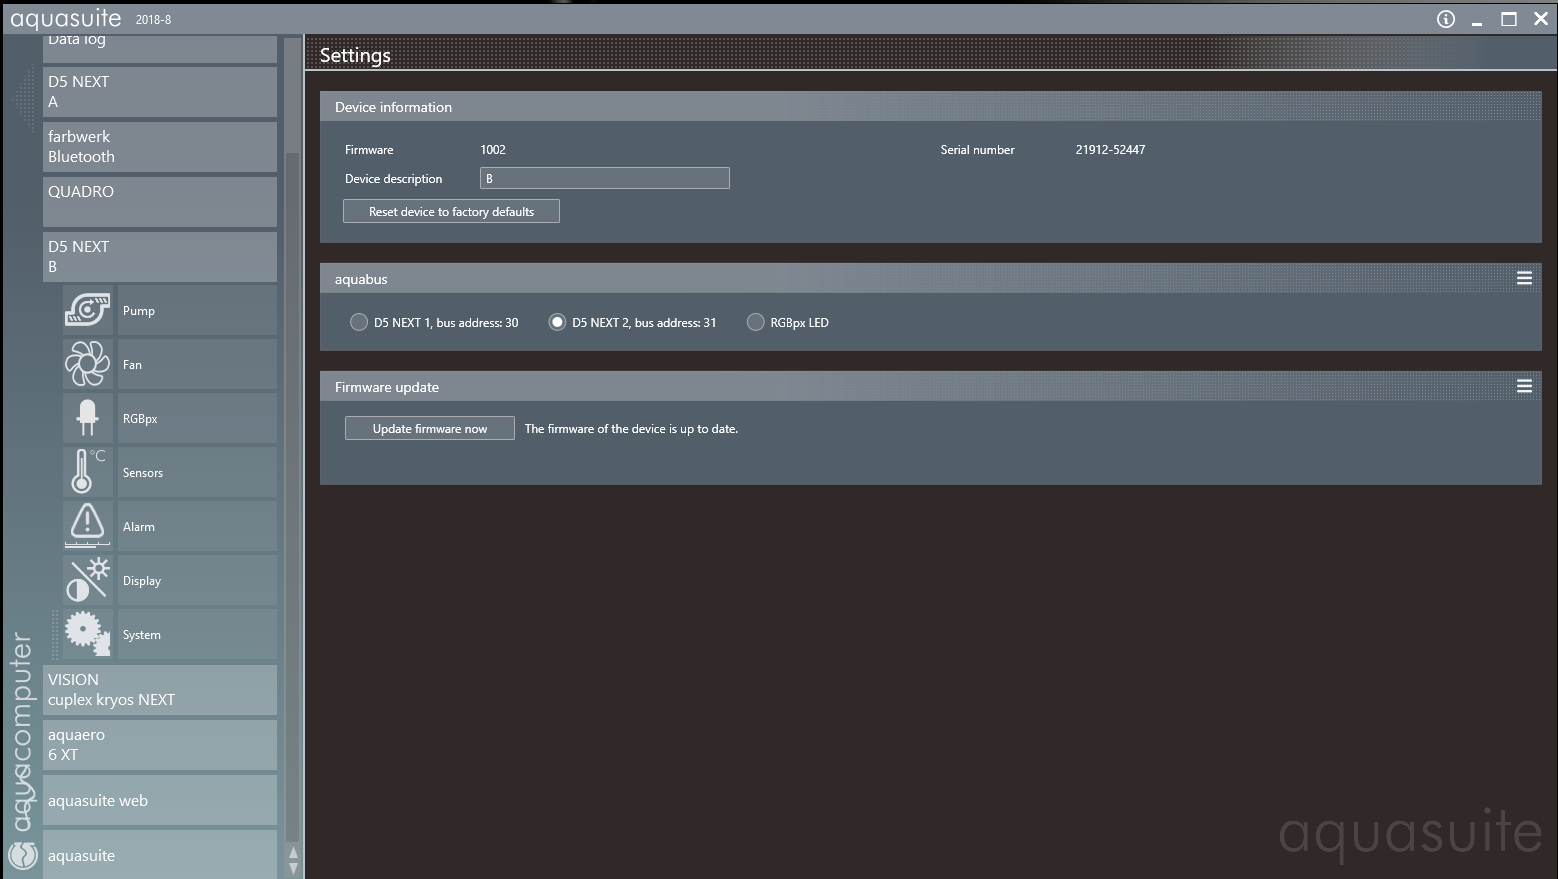
Task: Click the Fan blade icon
Action: point(88,364)
